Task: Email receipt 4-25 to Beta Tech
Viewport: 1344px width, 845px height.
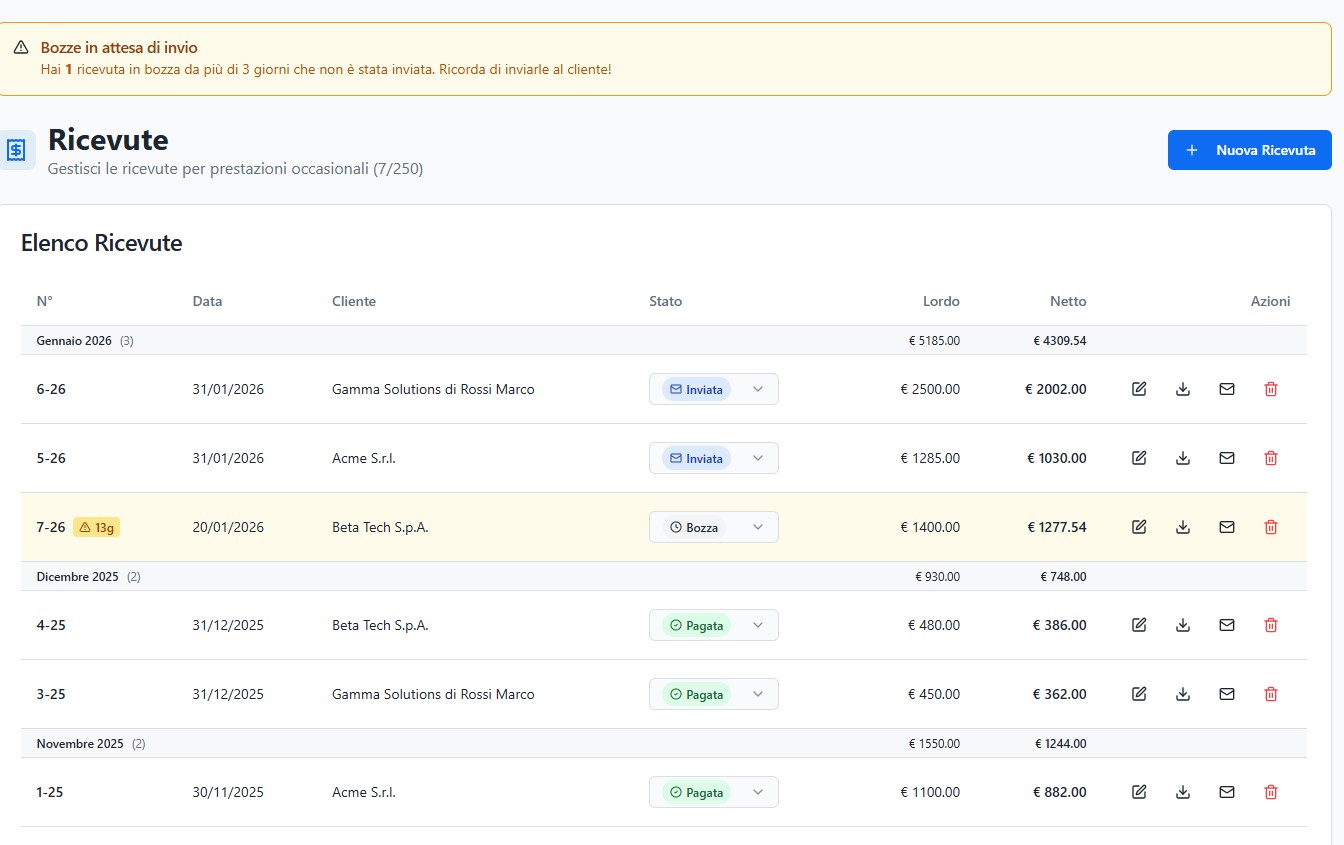Action: pyautogui.click(x=1227, y=625)
